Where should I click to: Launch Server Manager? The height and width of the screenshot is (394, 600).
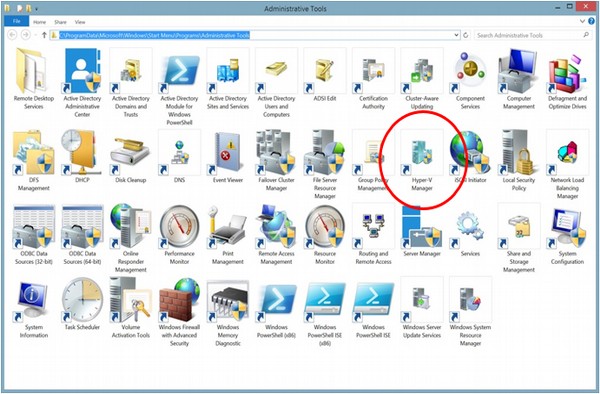tap(422, 230)
